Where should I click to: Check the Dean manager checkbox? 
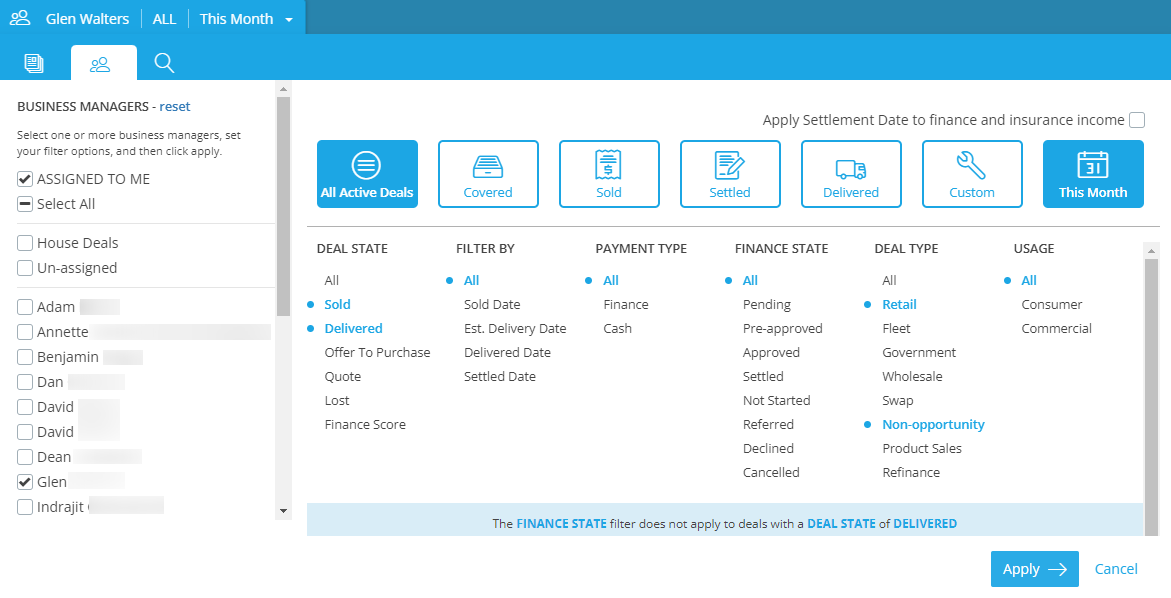[25, 457]
